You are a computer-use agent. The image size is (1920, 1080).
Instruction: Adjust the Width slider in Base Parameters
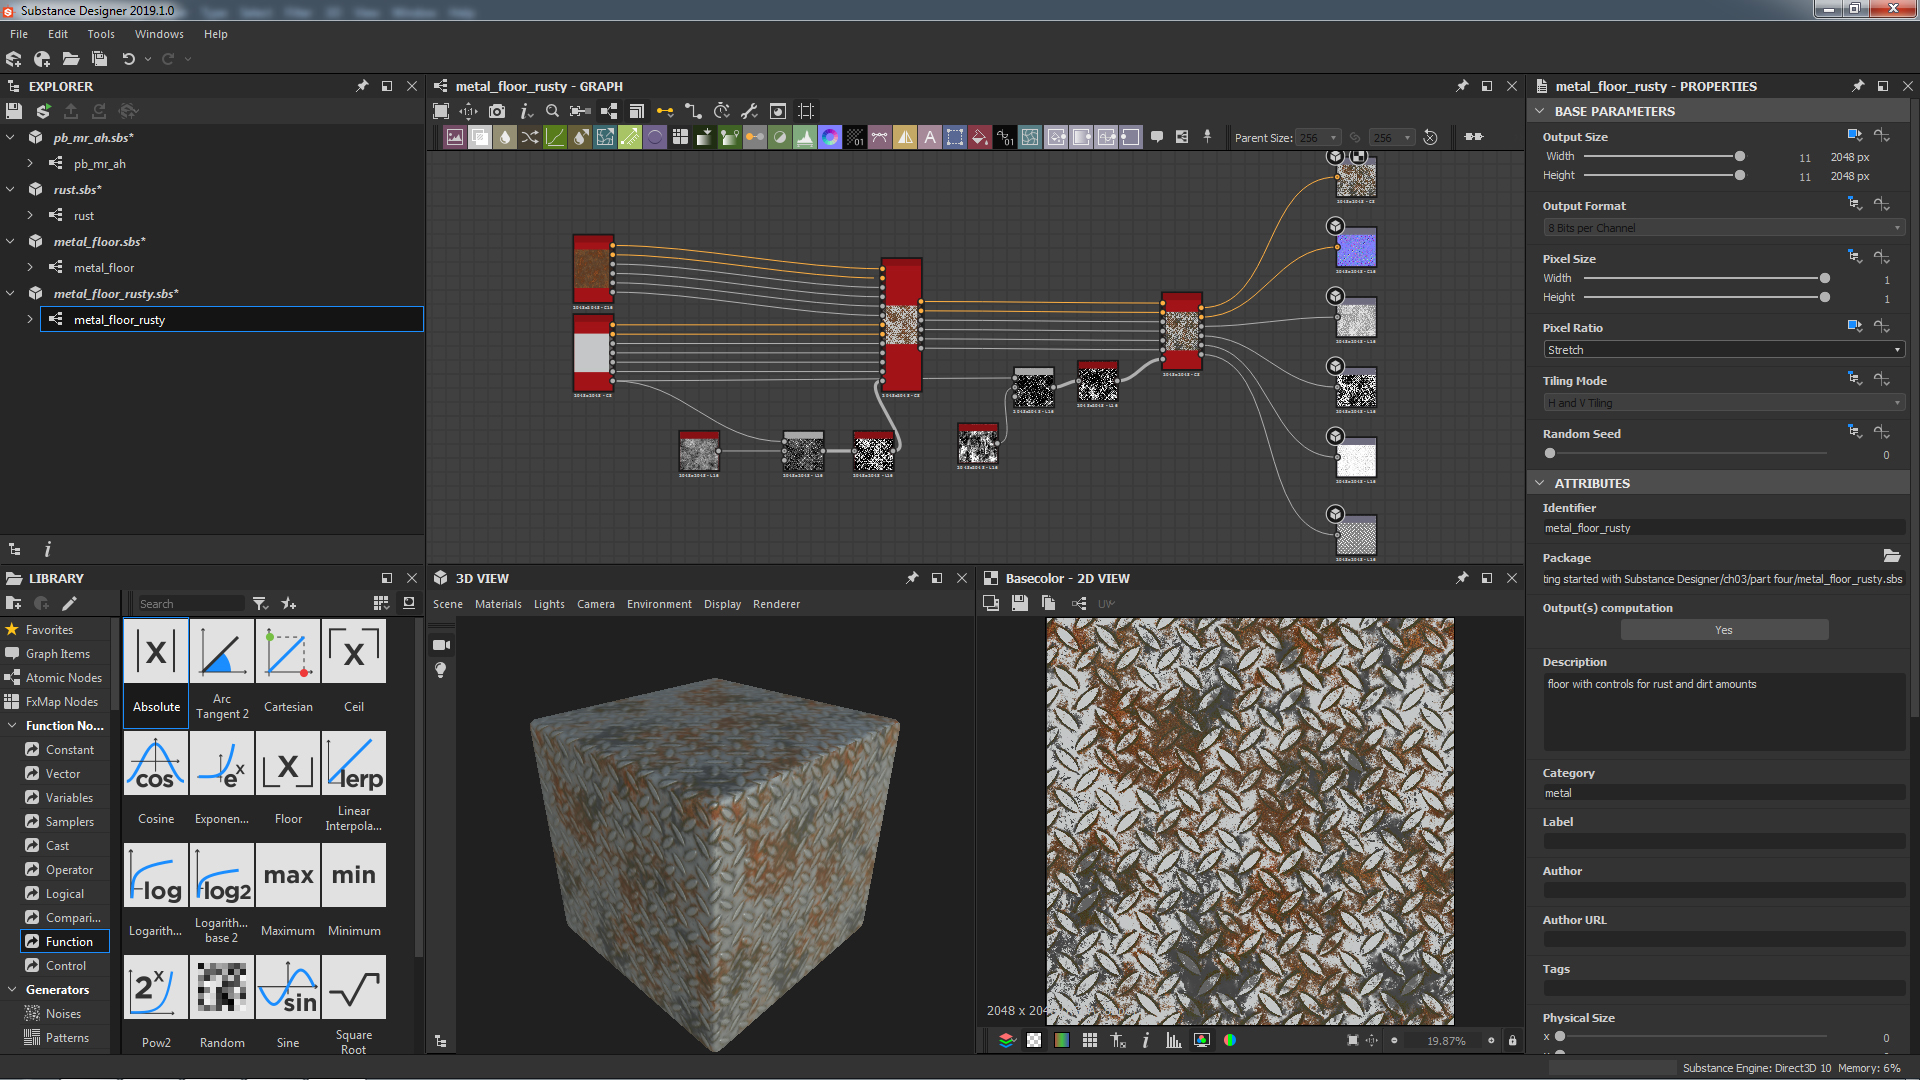[x=1741, y=156]
